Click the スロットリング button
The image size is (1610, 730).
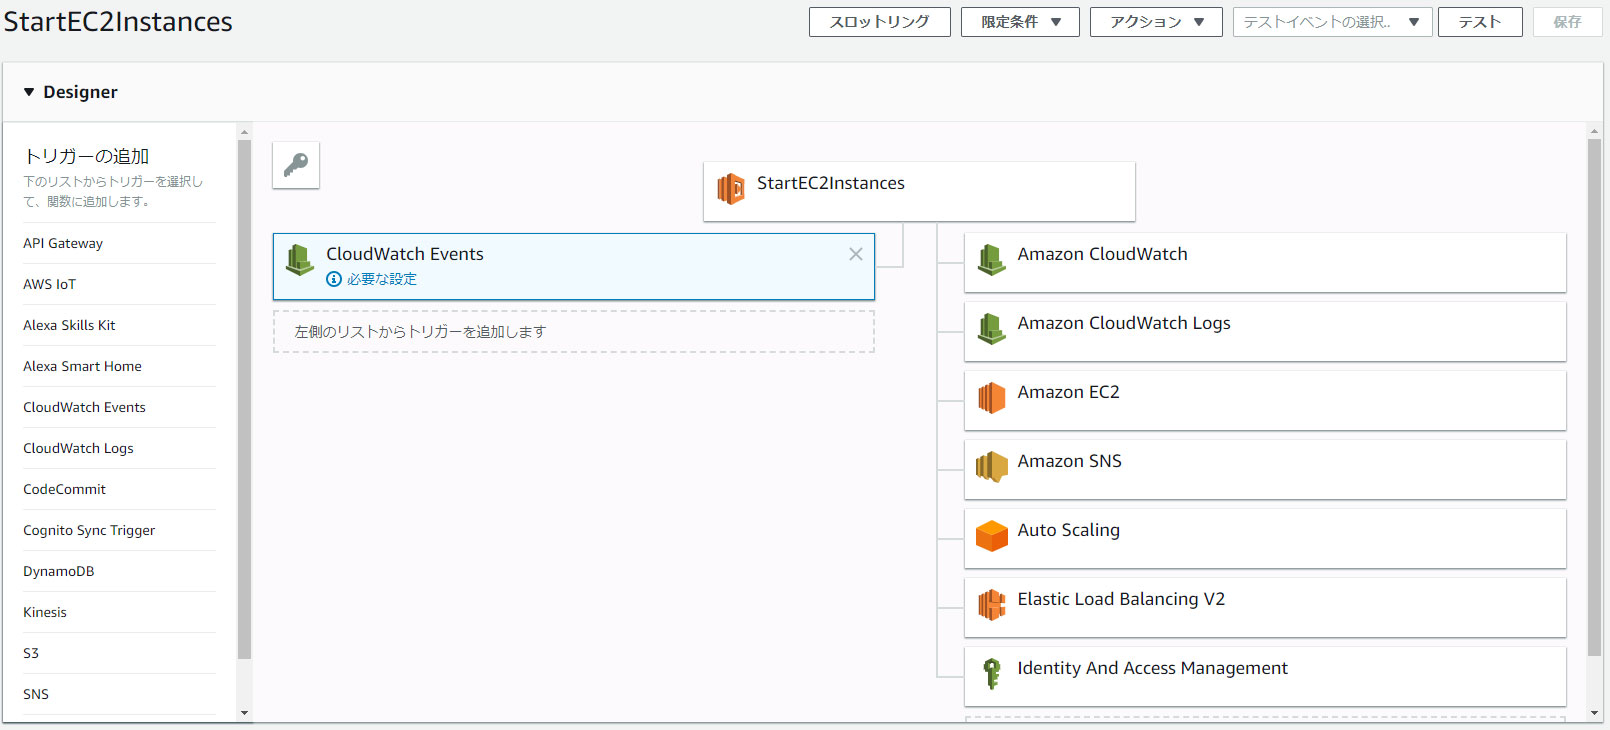point(880,22)
